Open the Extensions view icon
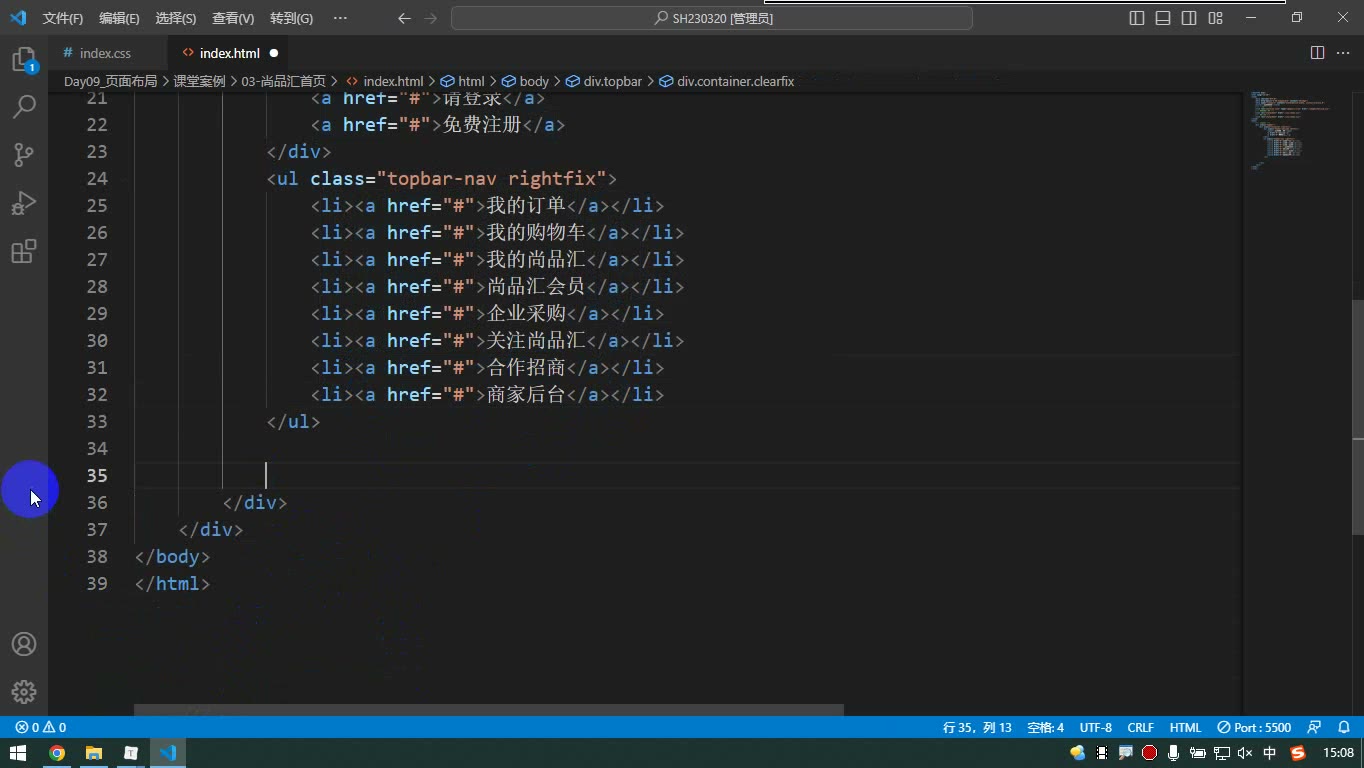The image size is (1364, 768). click(x=24, y=251)
